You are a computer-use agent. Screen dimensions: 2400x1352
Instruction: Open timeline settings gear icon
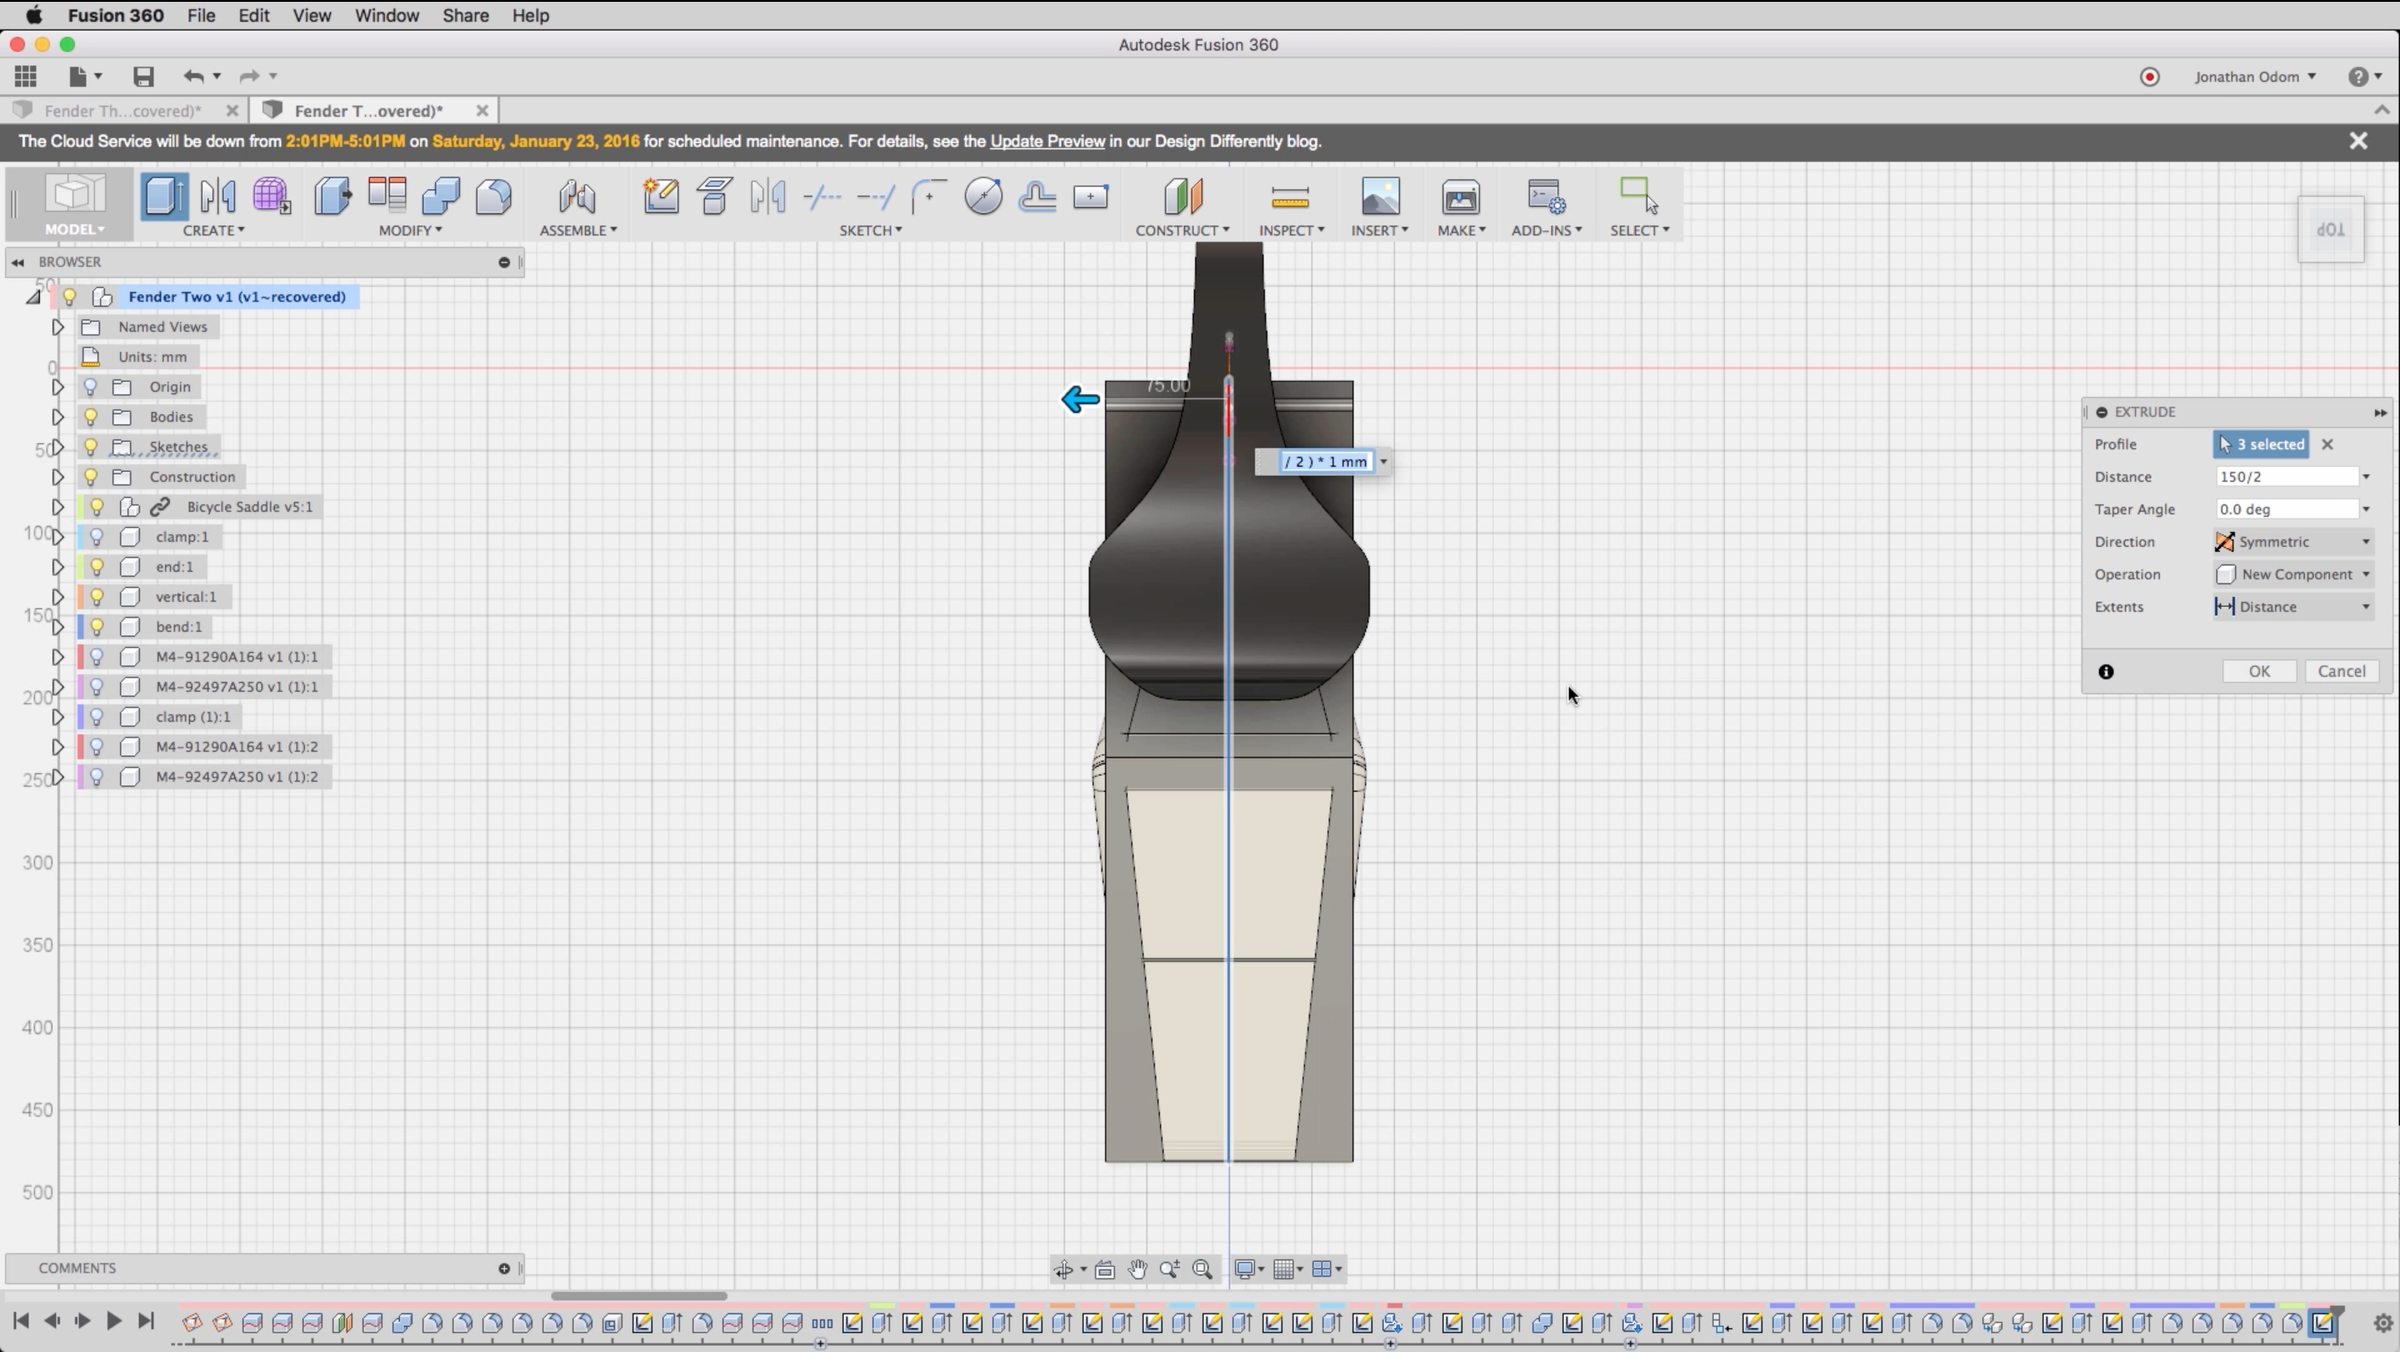2382,1323
